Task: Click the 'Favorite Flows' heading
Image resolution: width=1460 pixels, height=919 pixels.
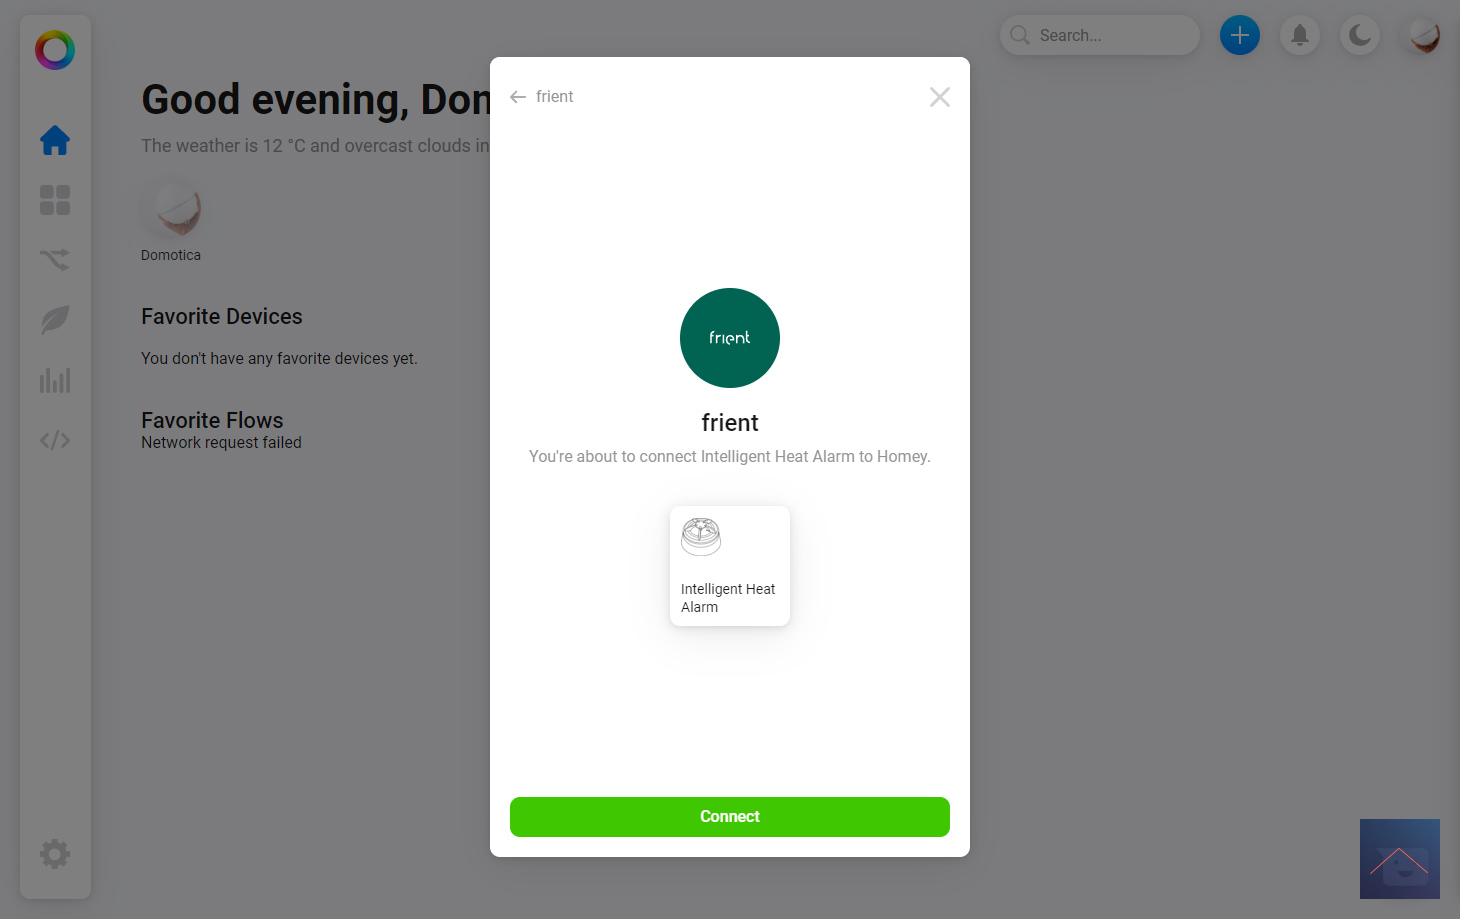Action: coord(212,420)
